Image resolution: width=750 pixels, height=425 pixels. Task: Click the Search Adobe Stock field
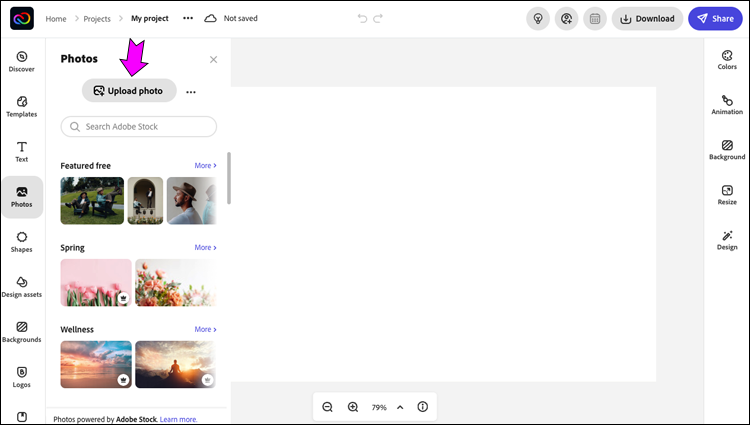[x=139, y=127]
